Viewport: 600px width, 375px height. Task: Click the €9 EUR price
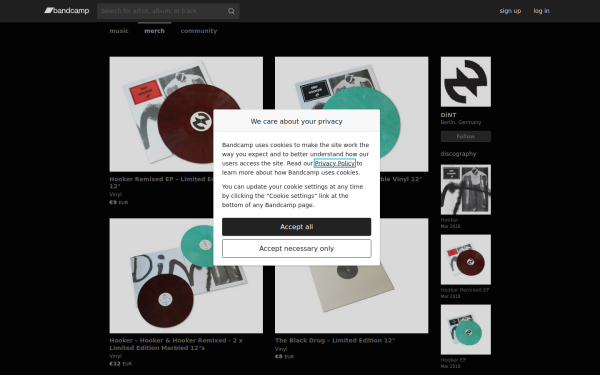point(119,202)
